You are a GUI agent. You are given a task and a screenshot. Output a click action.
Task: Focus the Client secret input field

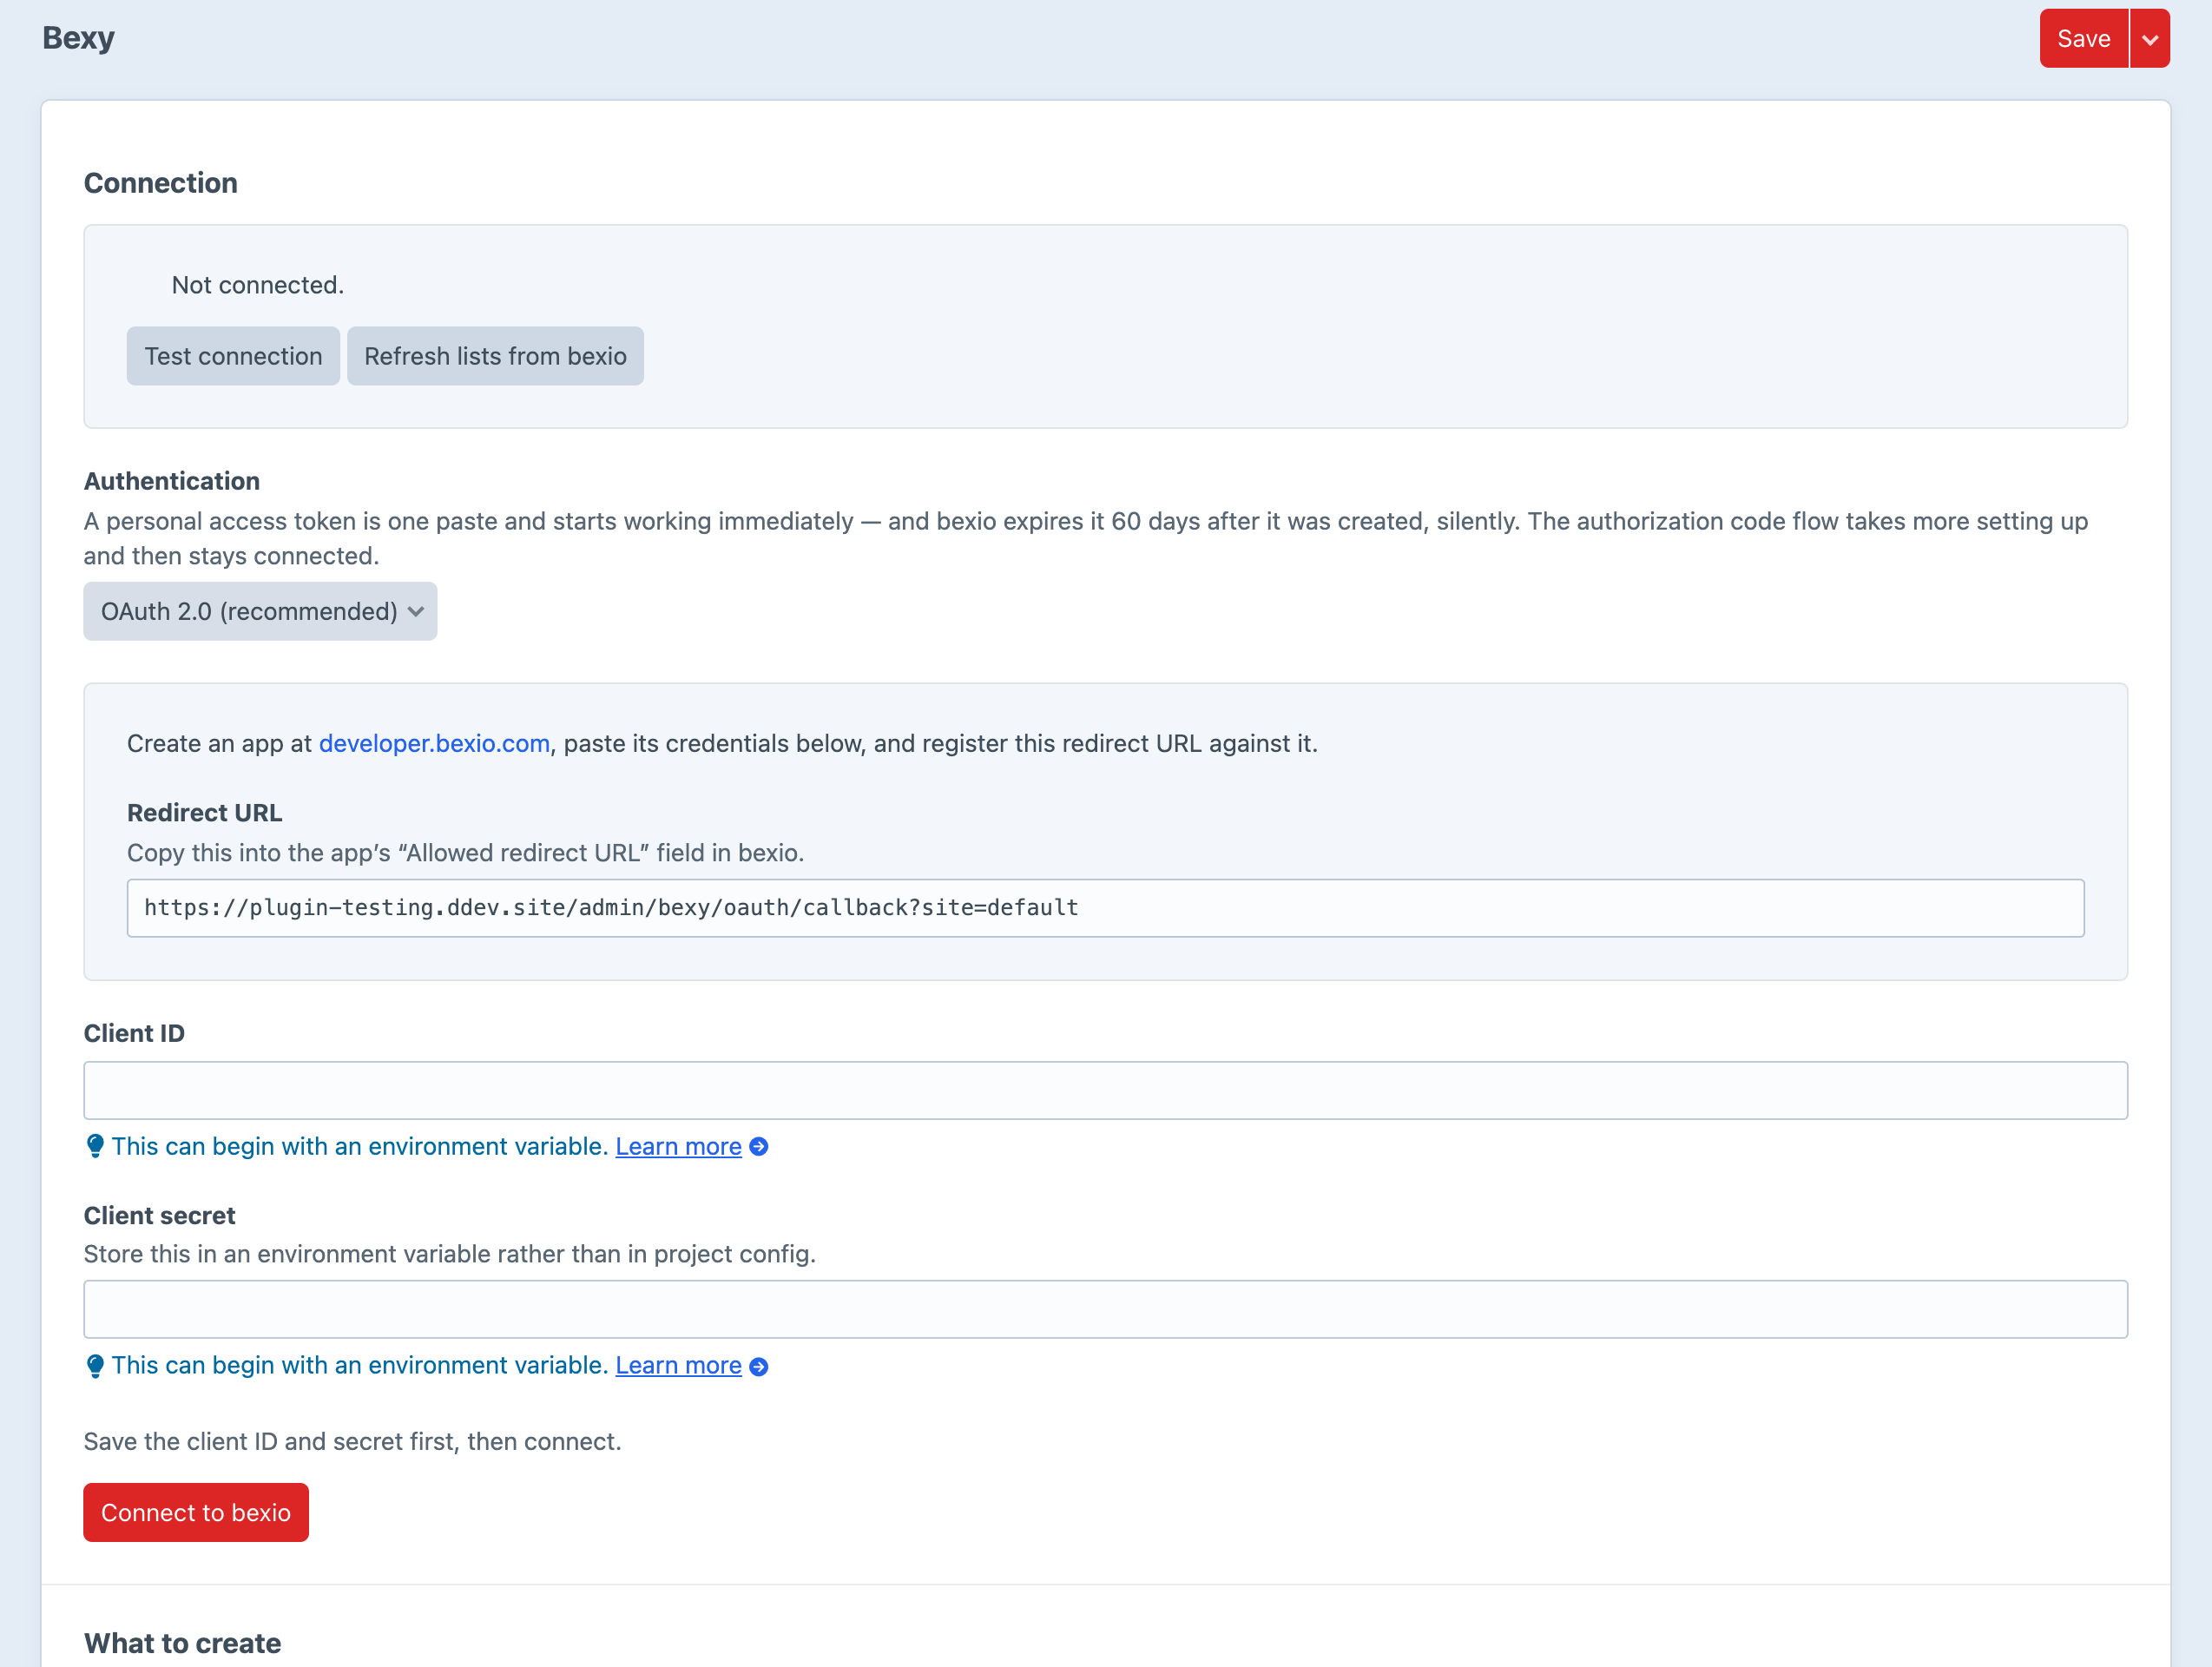click(1105, 1309)
